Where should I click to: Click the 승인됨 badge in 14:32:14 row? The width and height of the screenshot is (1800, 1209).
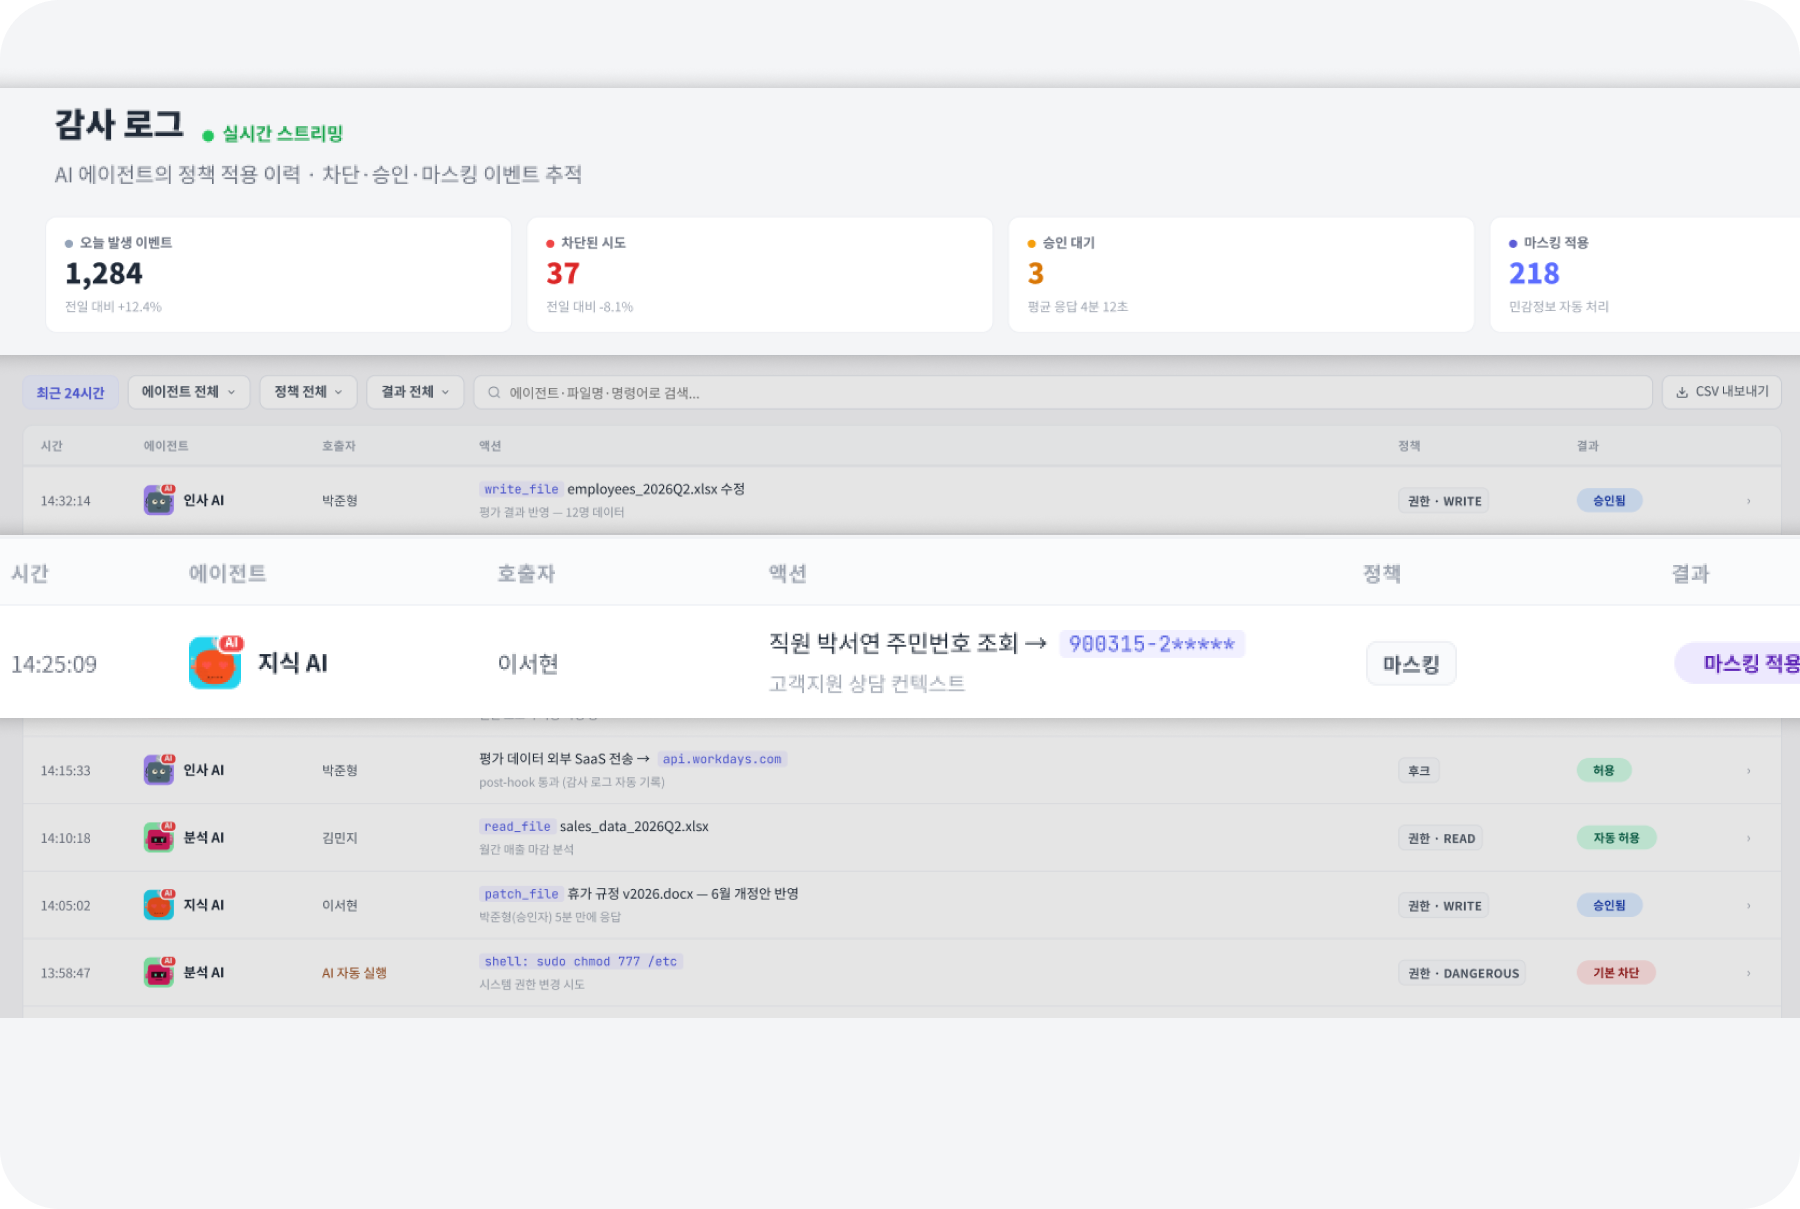pos(1609,500)
